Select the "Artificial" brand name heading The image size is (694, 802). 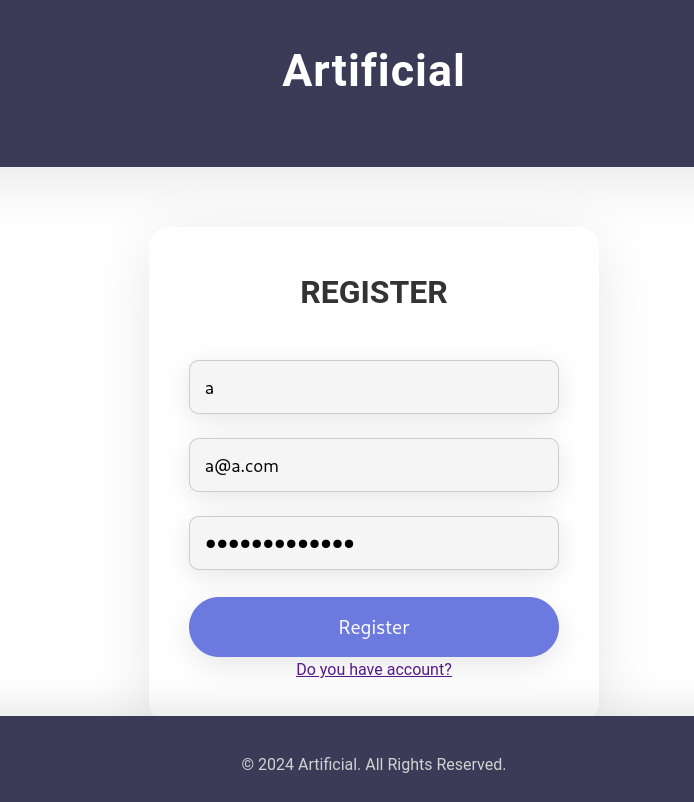(x=373, y=71)
